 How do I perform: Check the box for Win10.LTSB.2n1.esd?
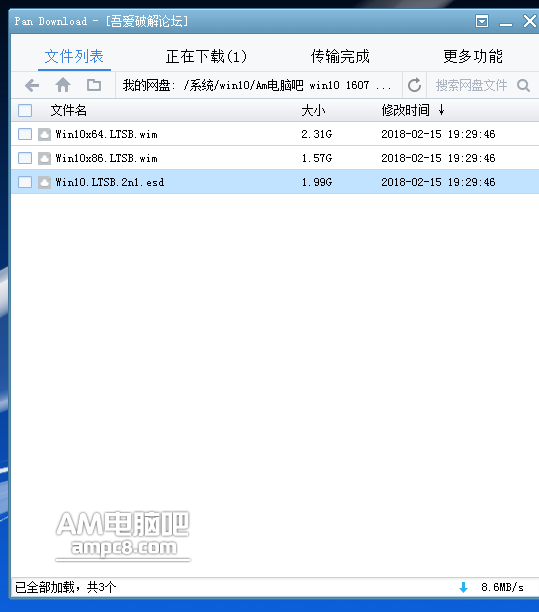pyautogui.click(x=25, y=182)
